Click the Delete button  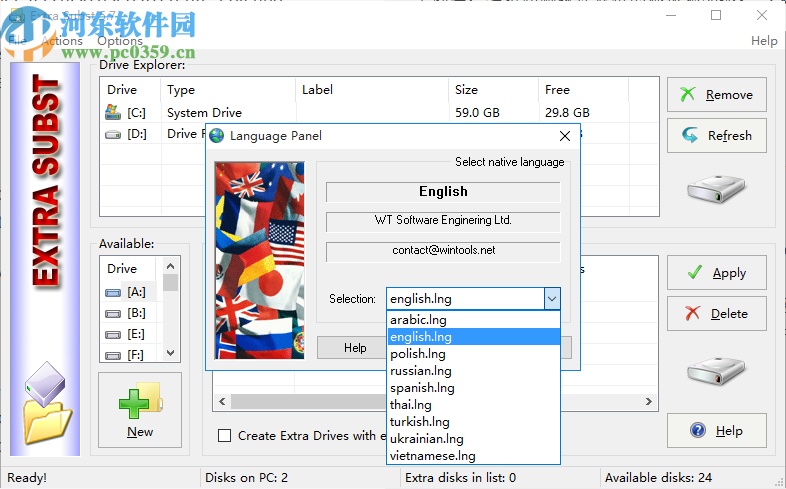[717, 314]
